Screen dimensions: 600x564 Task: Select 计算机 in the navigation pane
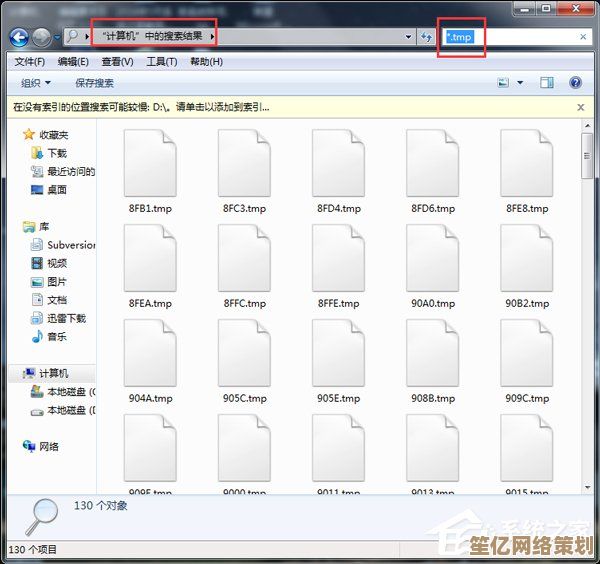(x=53, y=373)
